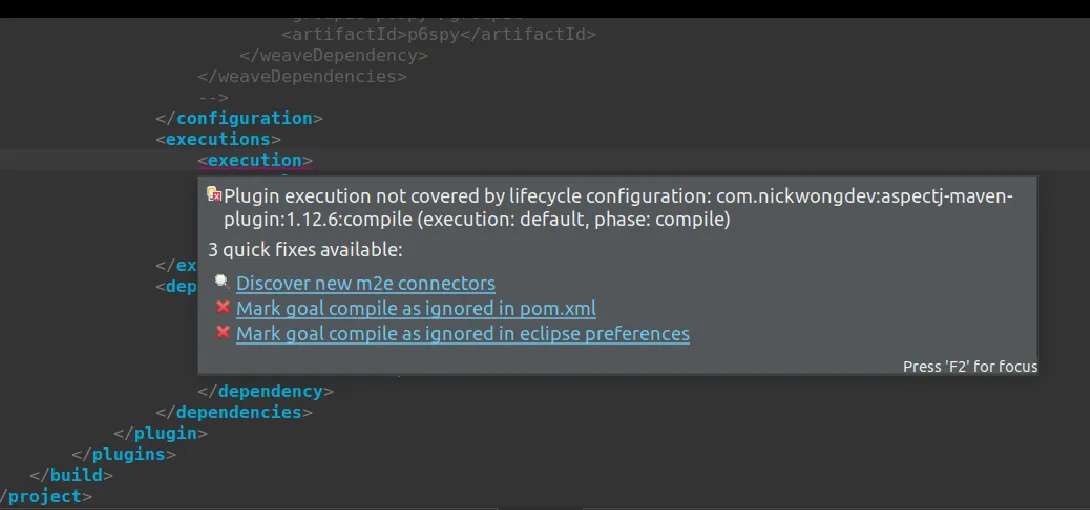The height and width of the screenshot is (510, 1090).
Task: Click the closing weaveDependencies tag
Action: click(x=302, y=76)
